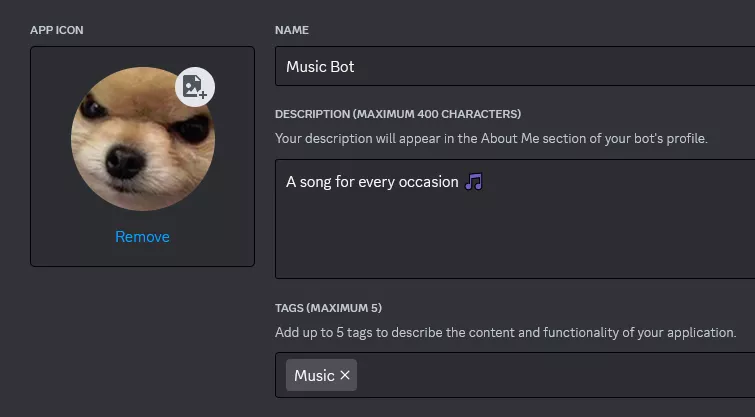
Task: Click the NAME heading label
Action: click(x=290, y=30)
